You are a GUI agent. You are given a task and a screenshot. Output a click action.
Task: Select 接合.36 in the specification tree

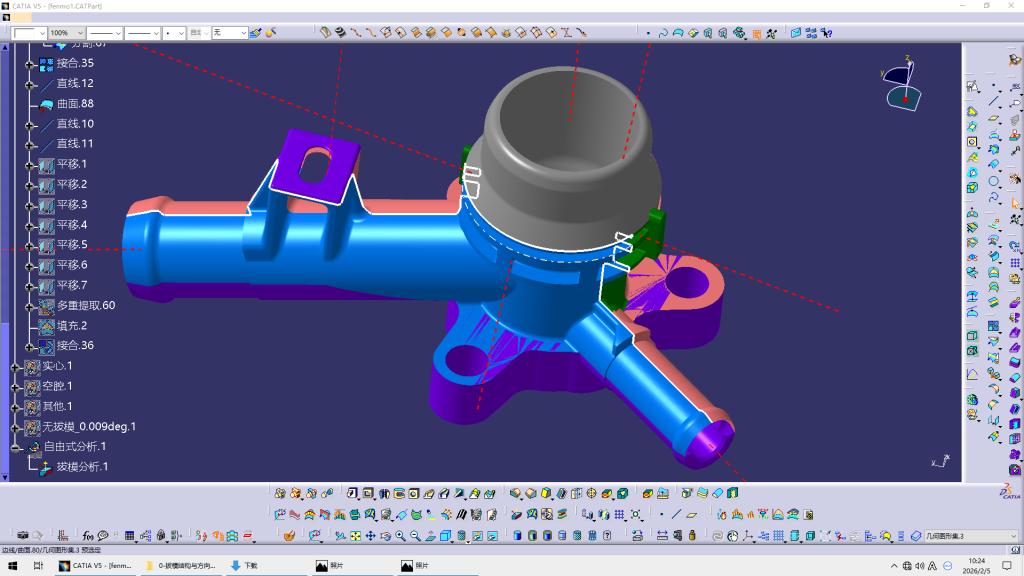point(74,346)
